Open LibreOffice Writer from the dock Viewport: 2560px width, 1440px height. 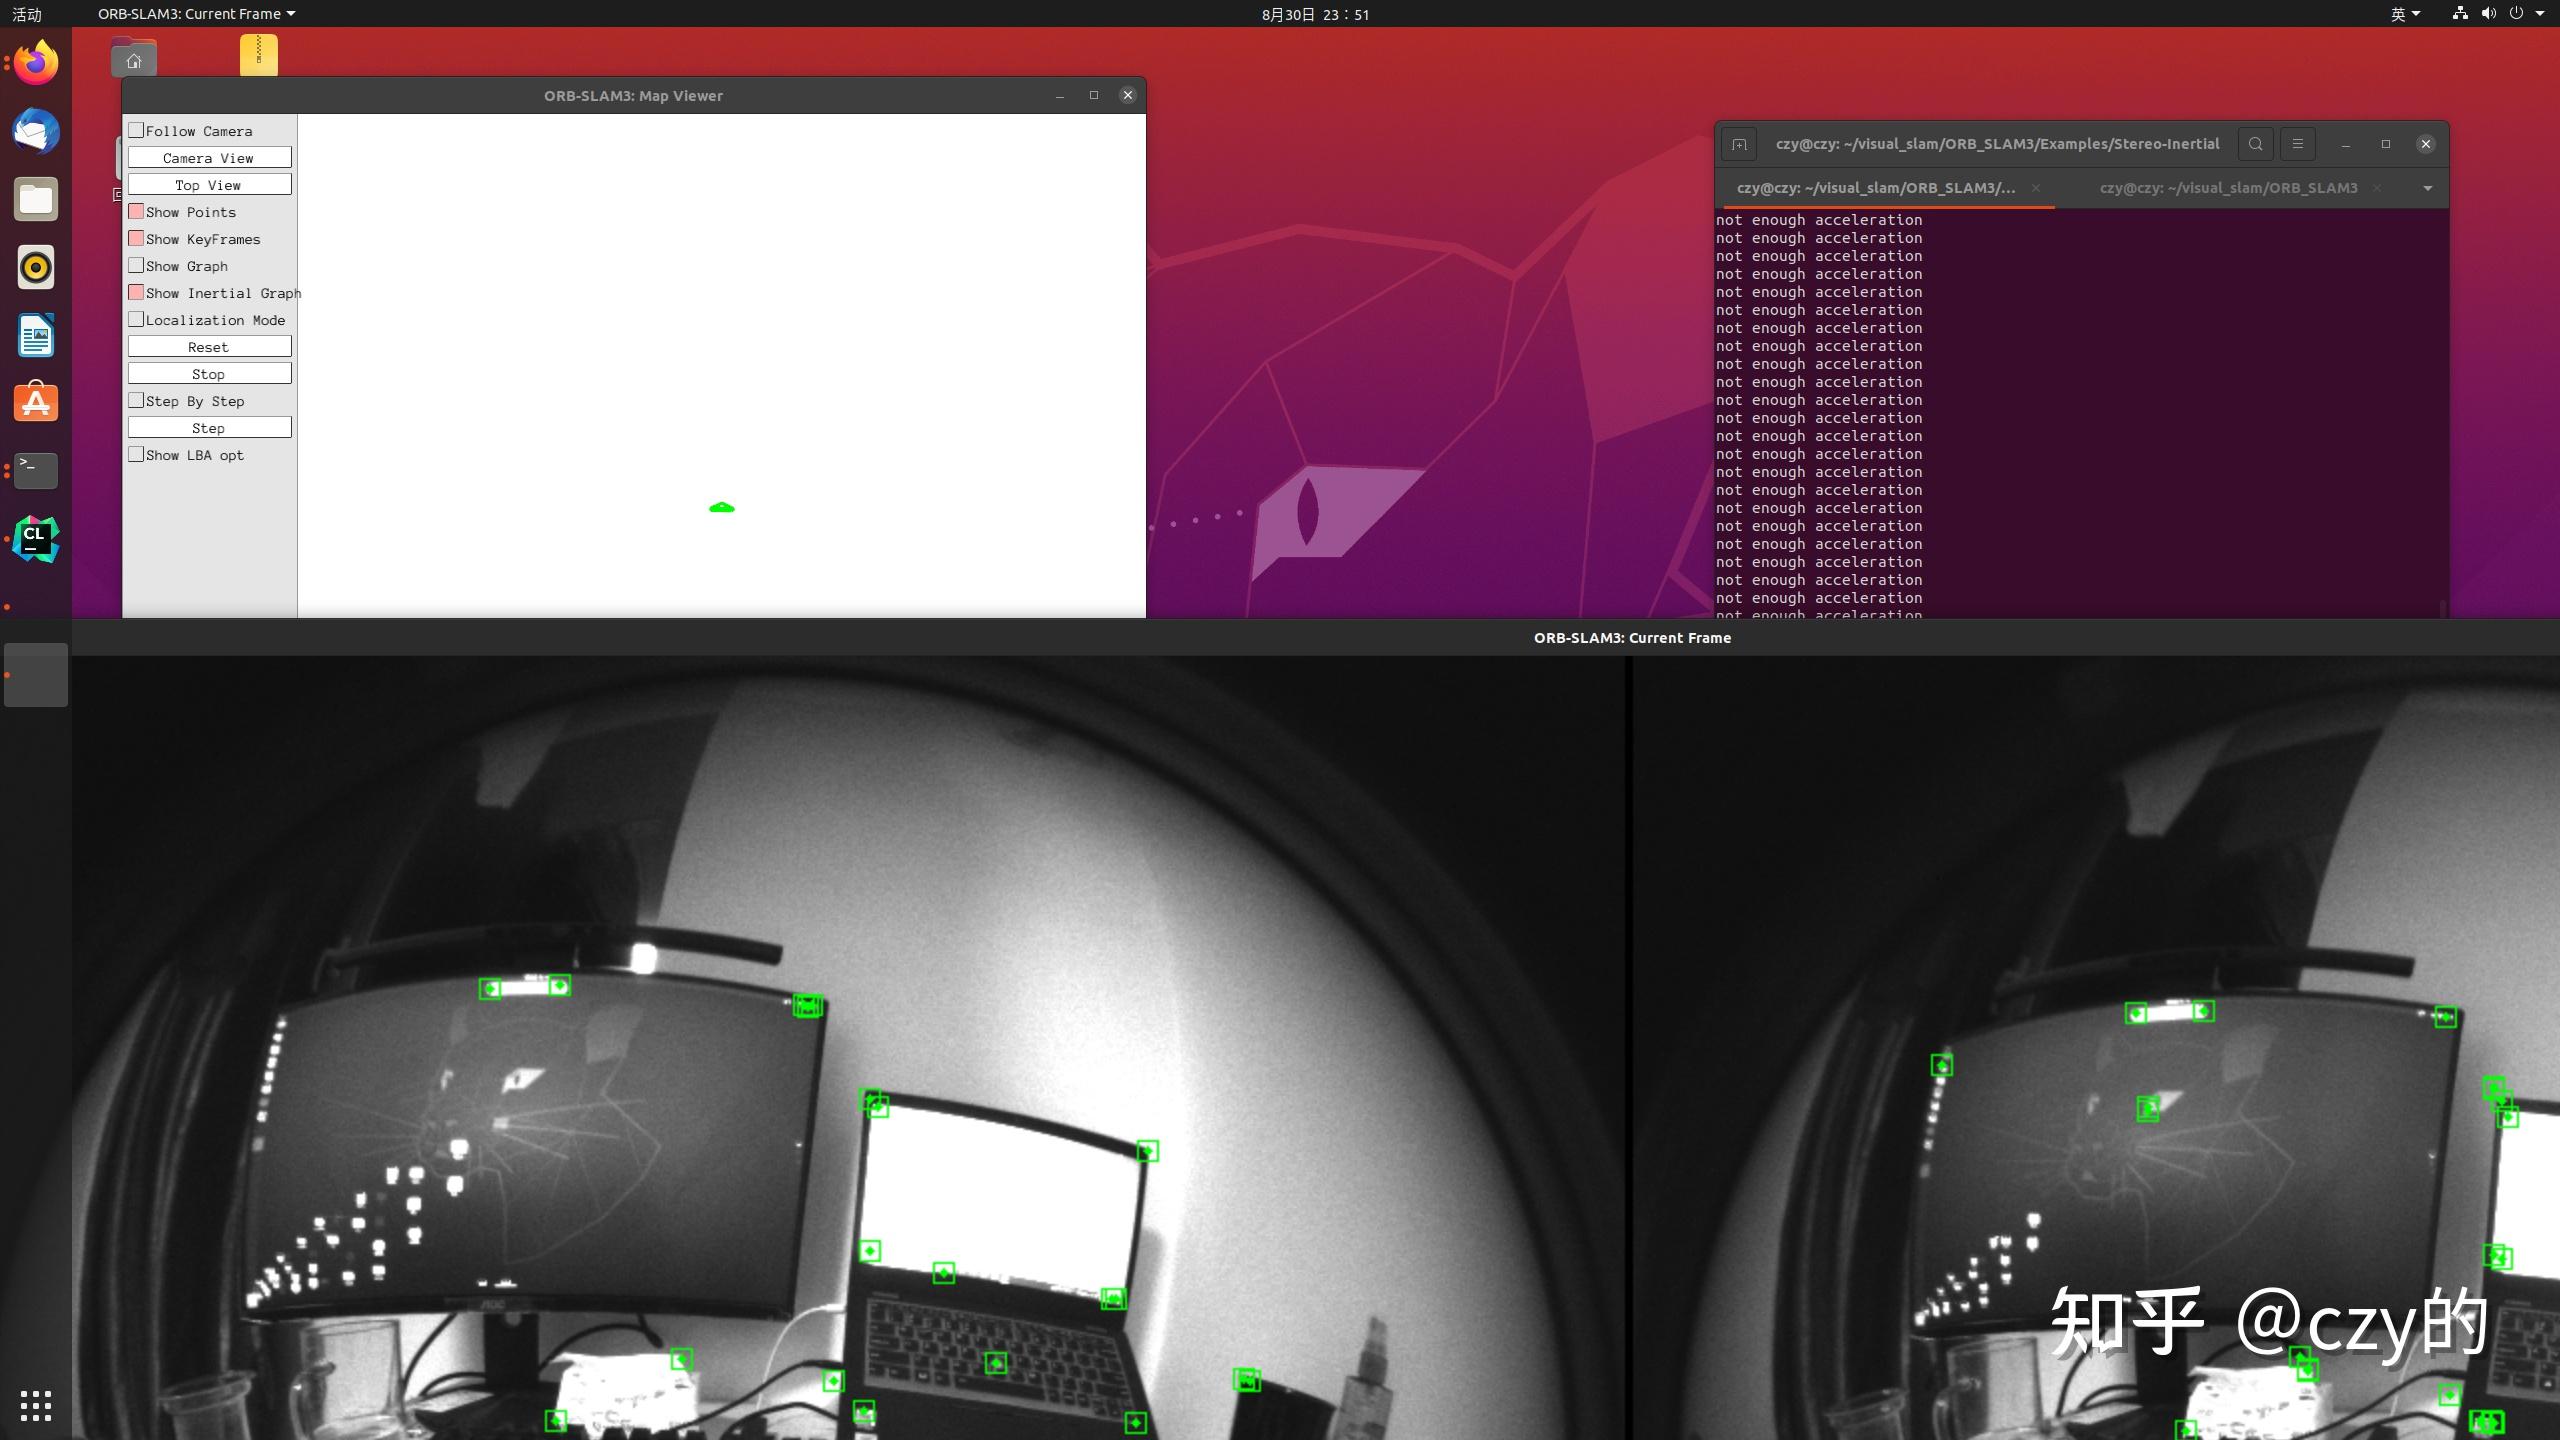click(x=36, y=336)
